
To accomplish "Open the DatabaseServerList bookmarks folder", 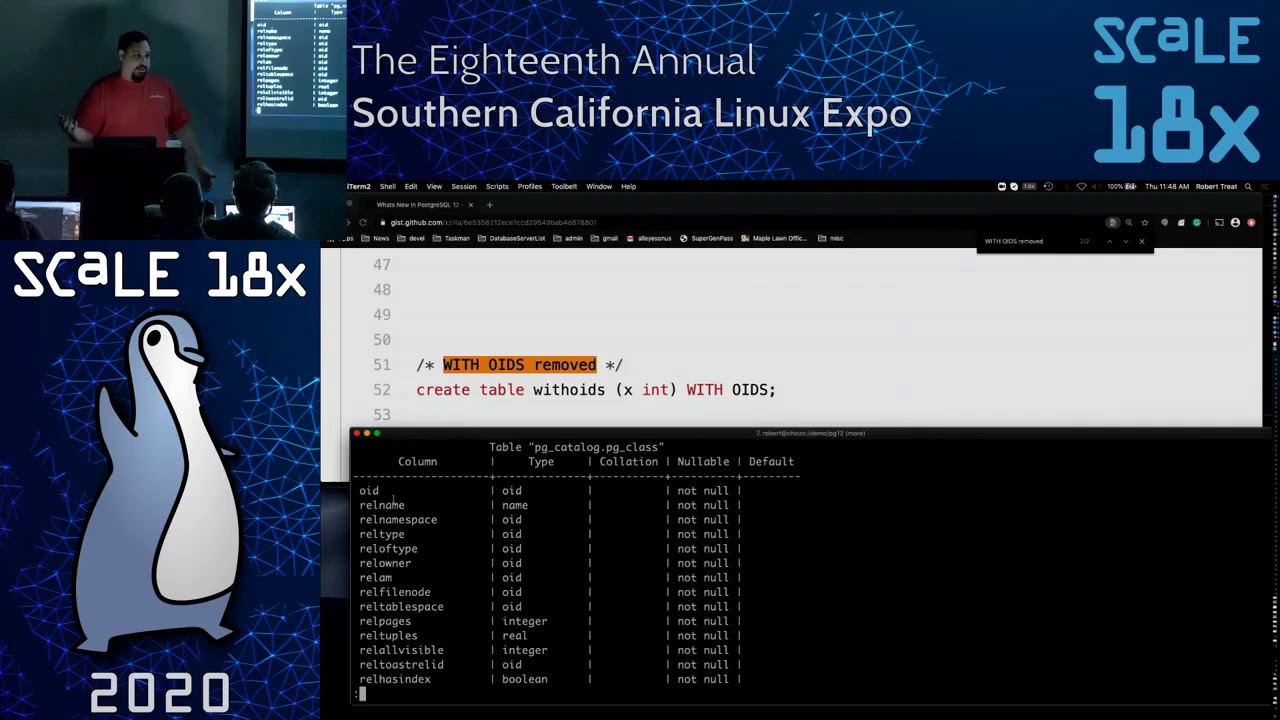I will coord(512,238).
